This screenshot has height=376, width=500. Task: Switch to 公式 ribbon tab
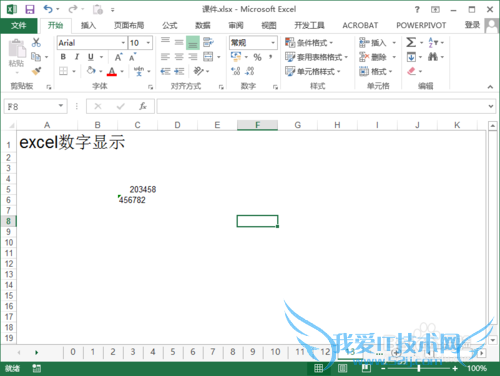pyautogui.click(x=170, y=25)
